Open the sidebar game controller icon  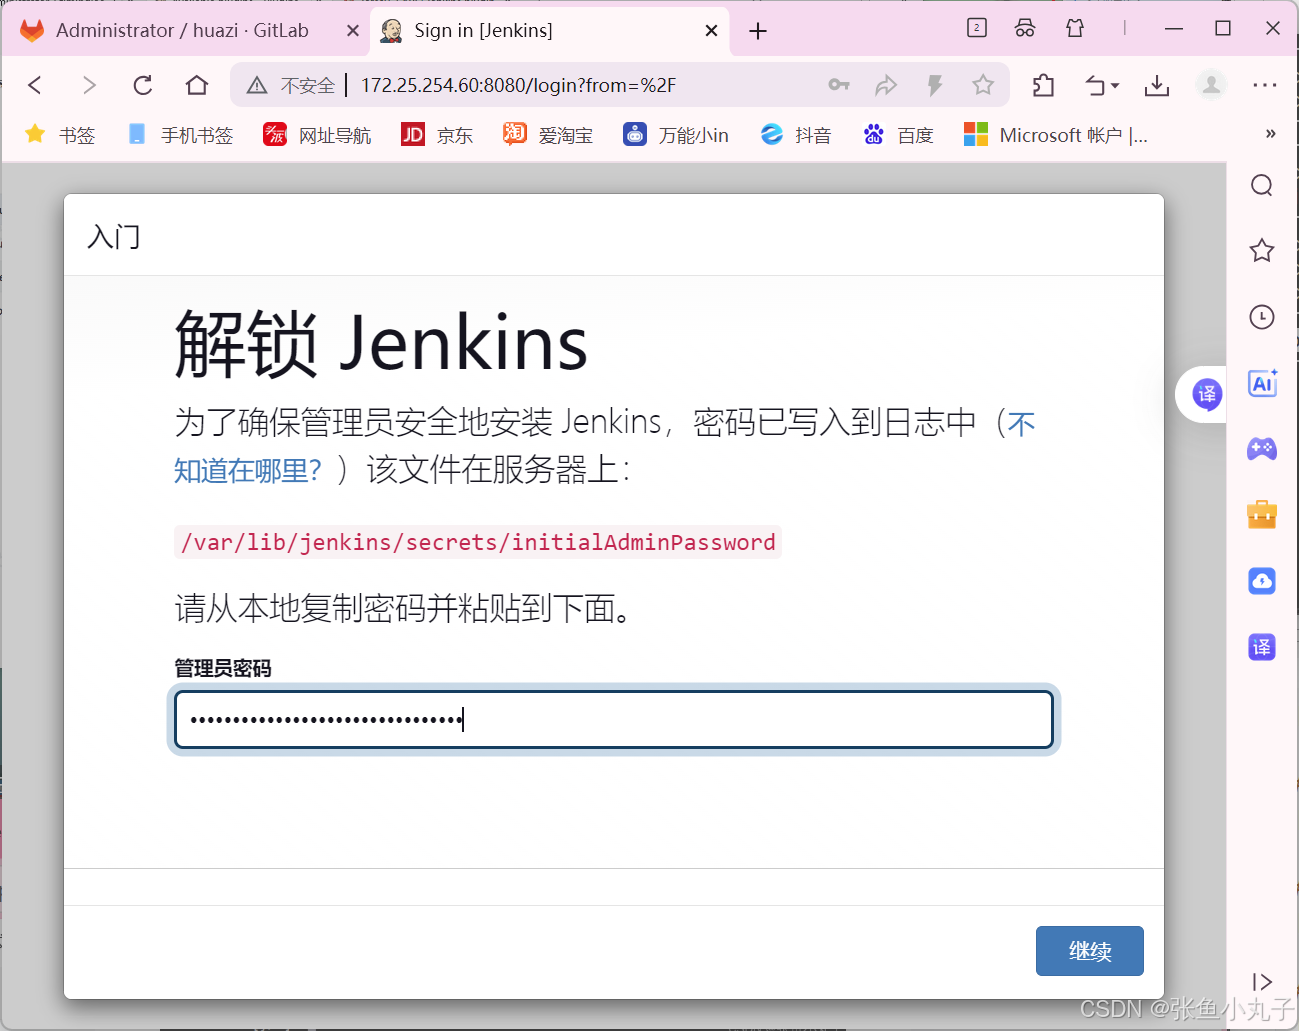tap(1262, 449)
